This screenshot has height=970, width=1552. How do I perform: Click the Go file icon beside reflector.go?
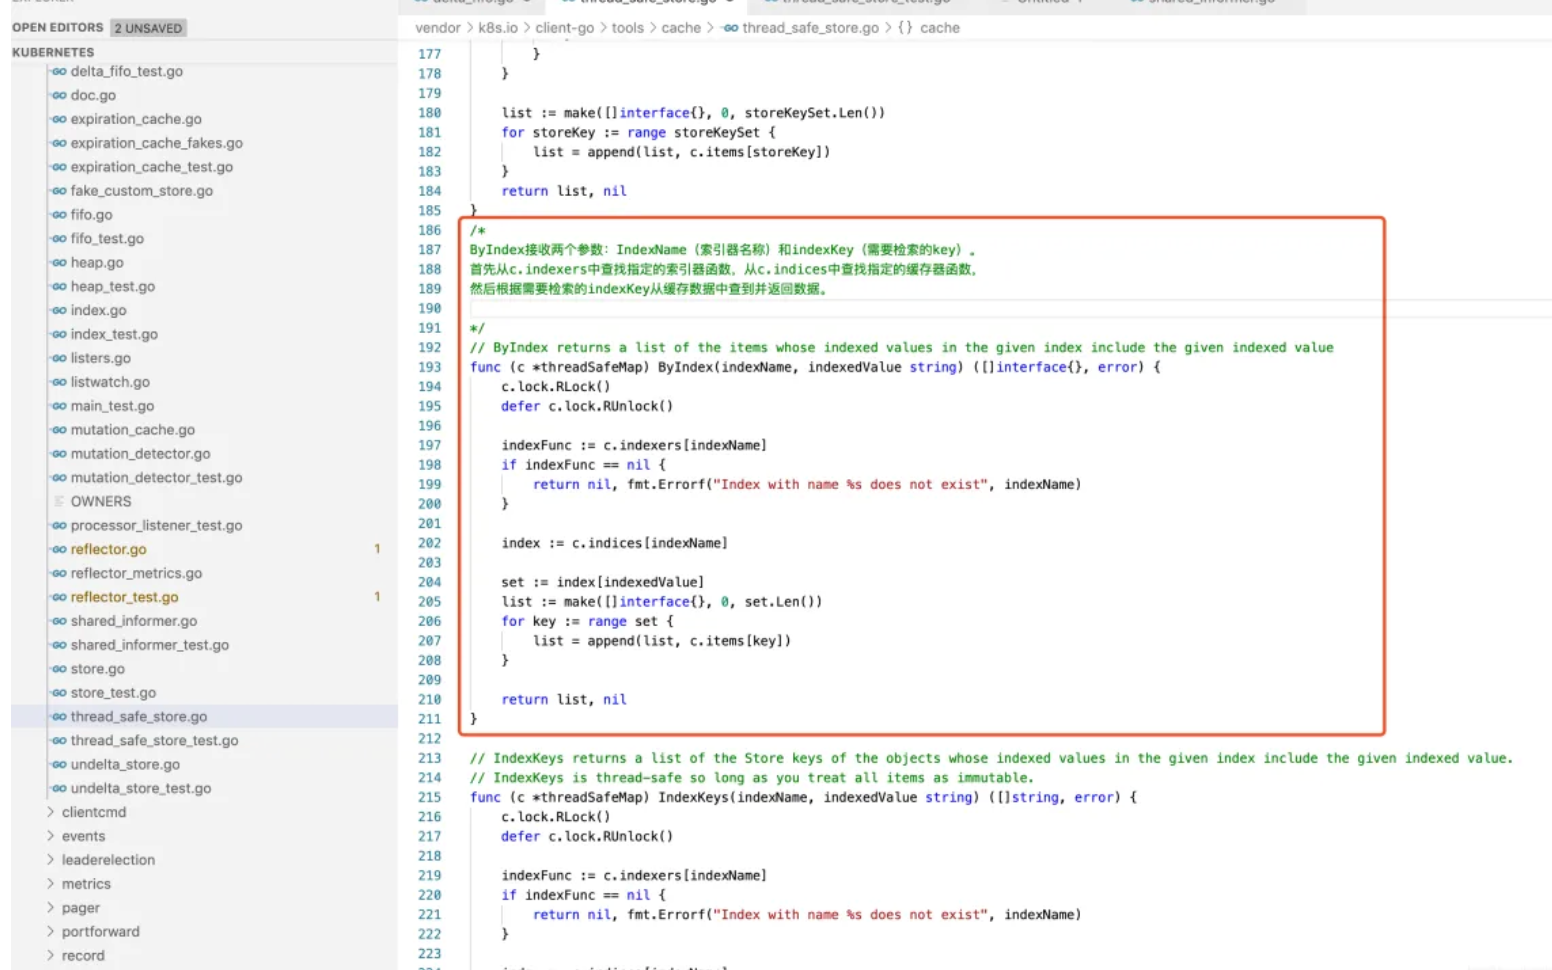pyautogui.click(x=59, y=549)
